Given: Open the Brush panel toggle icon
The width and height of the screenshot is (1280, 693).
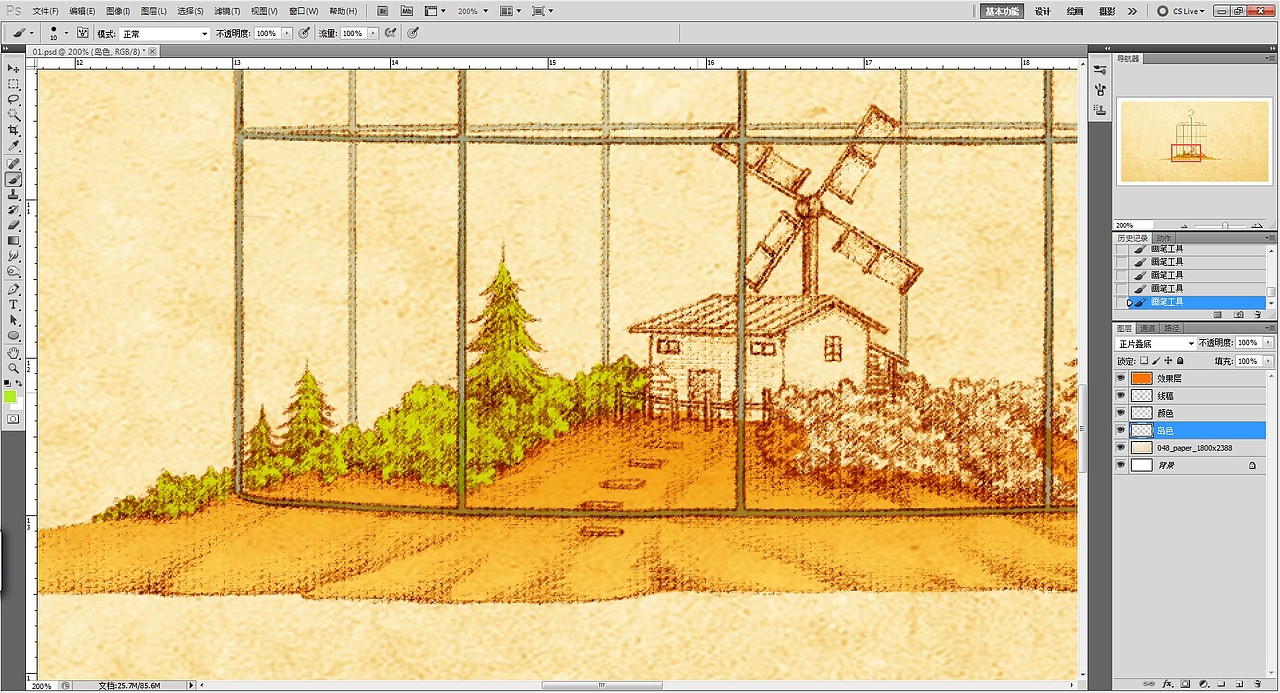Looking at the screenshot, I should pyautogui.click(x=83, y=33).
